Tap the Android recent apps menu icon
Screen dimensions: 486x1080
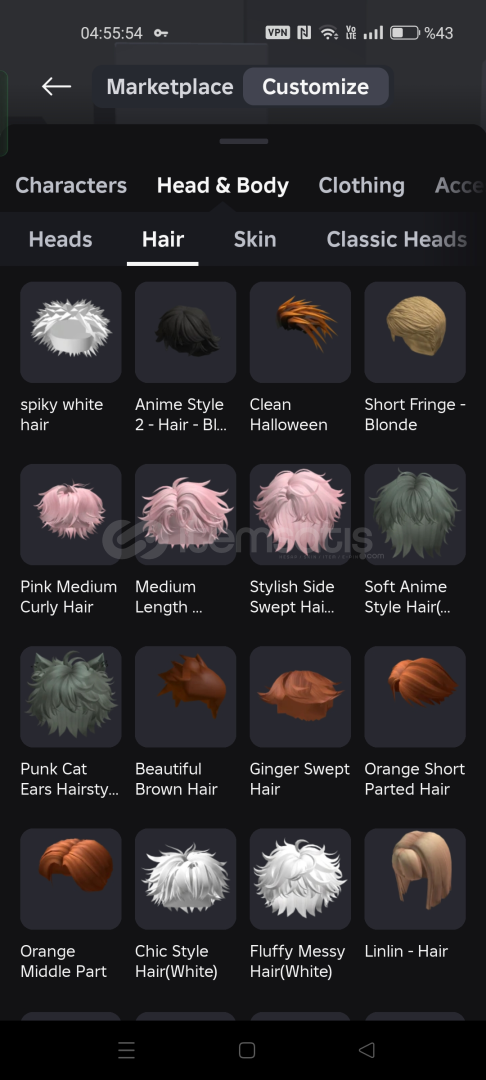click(126, 1050)
